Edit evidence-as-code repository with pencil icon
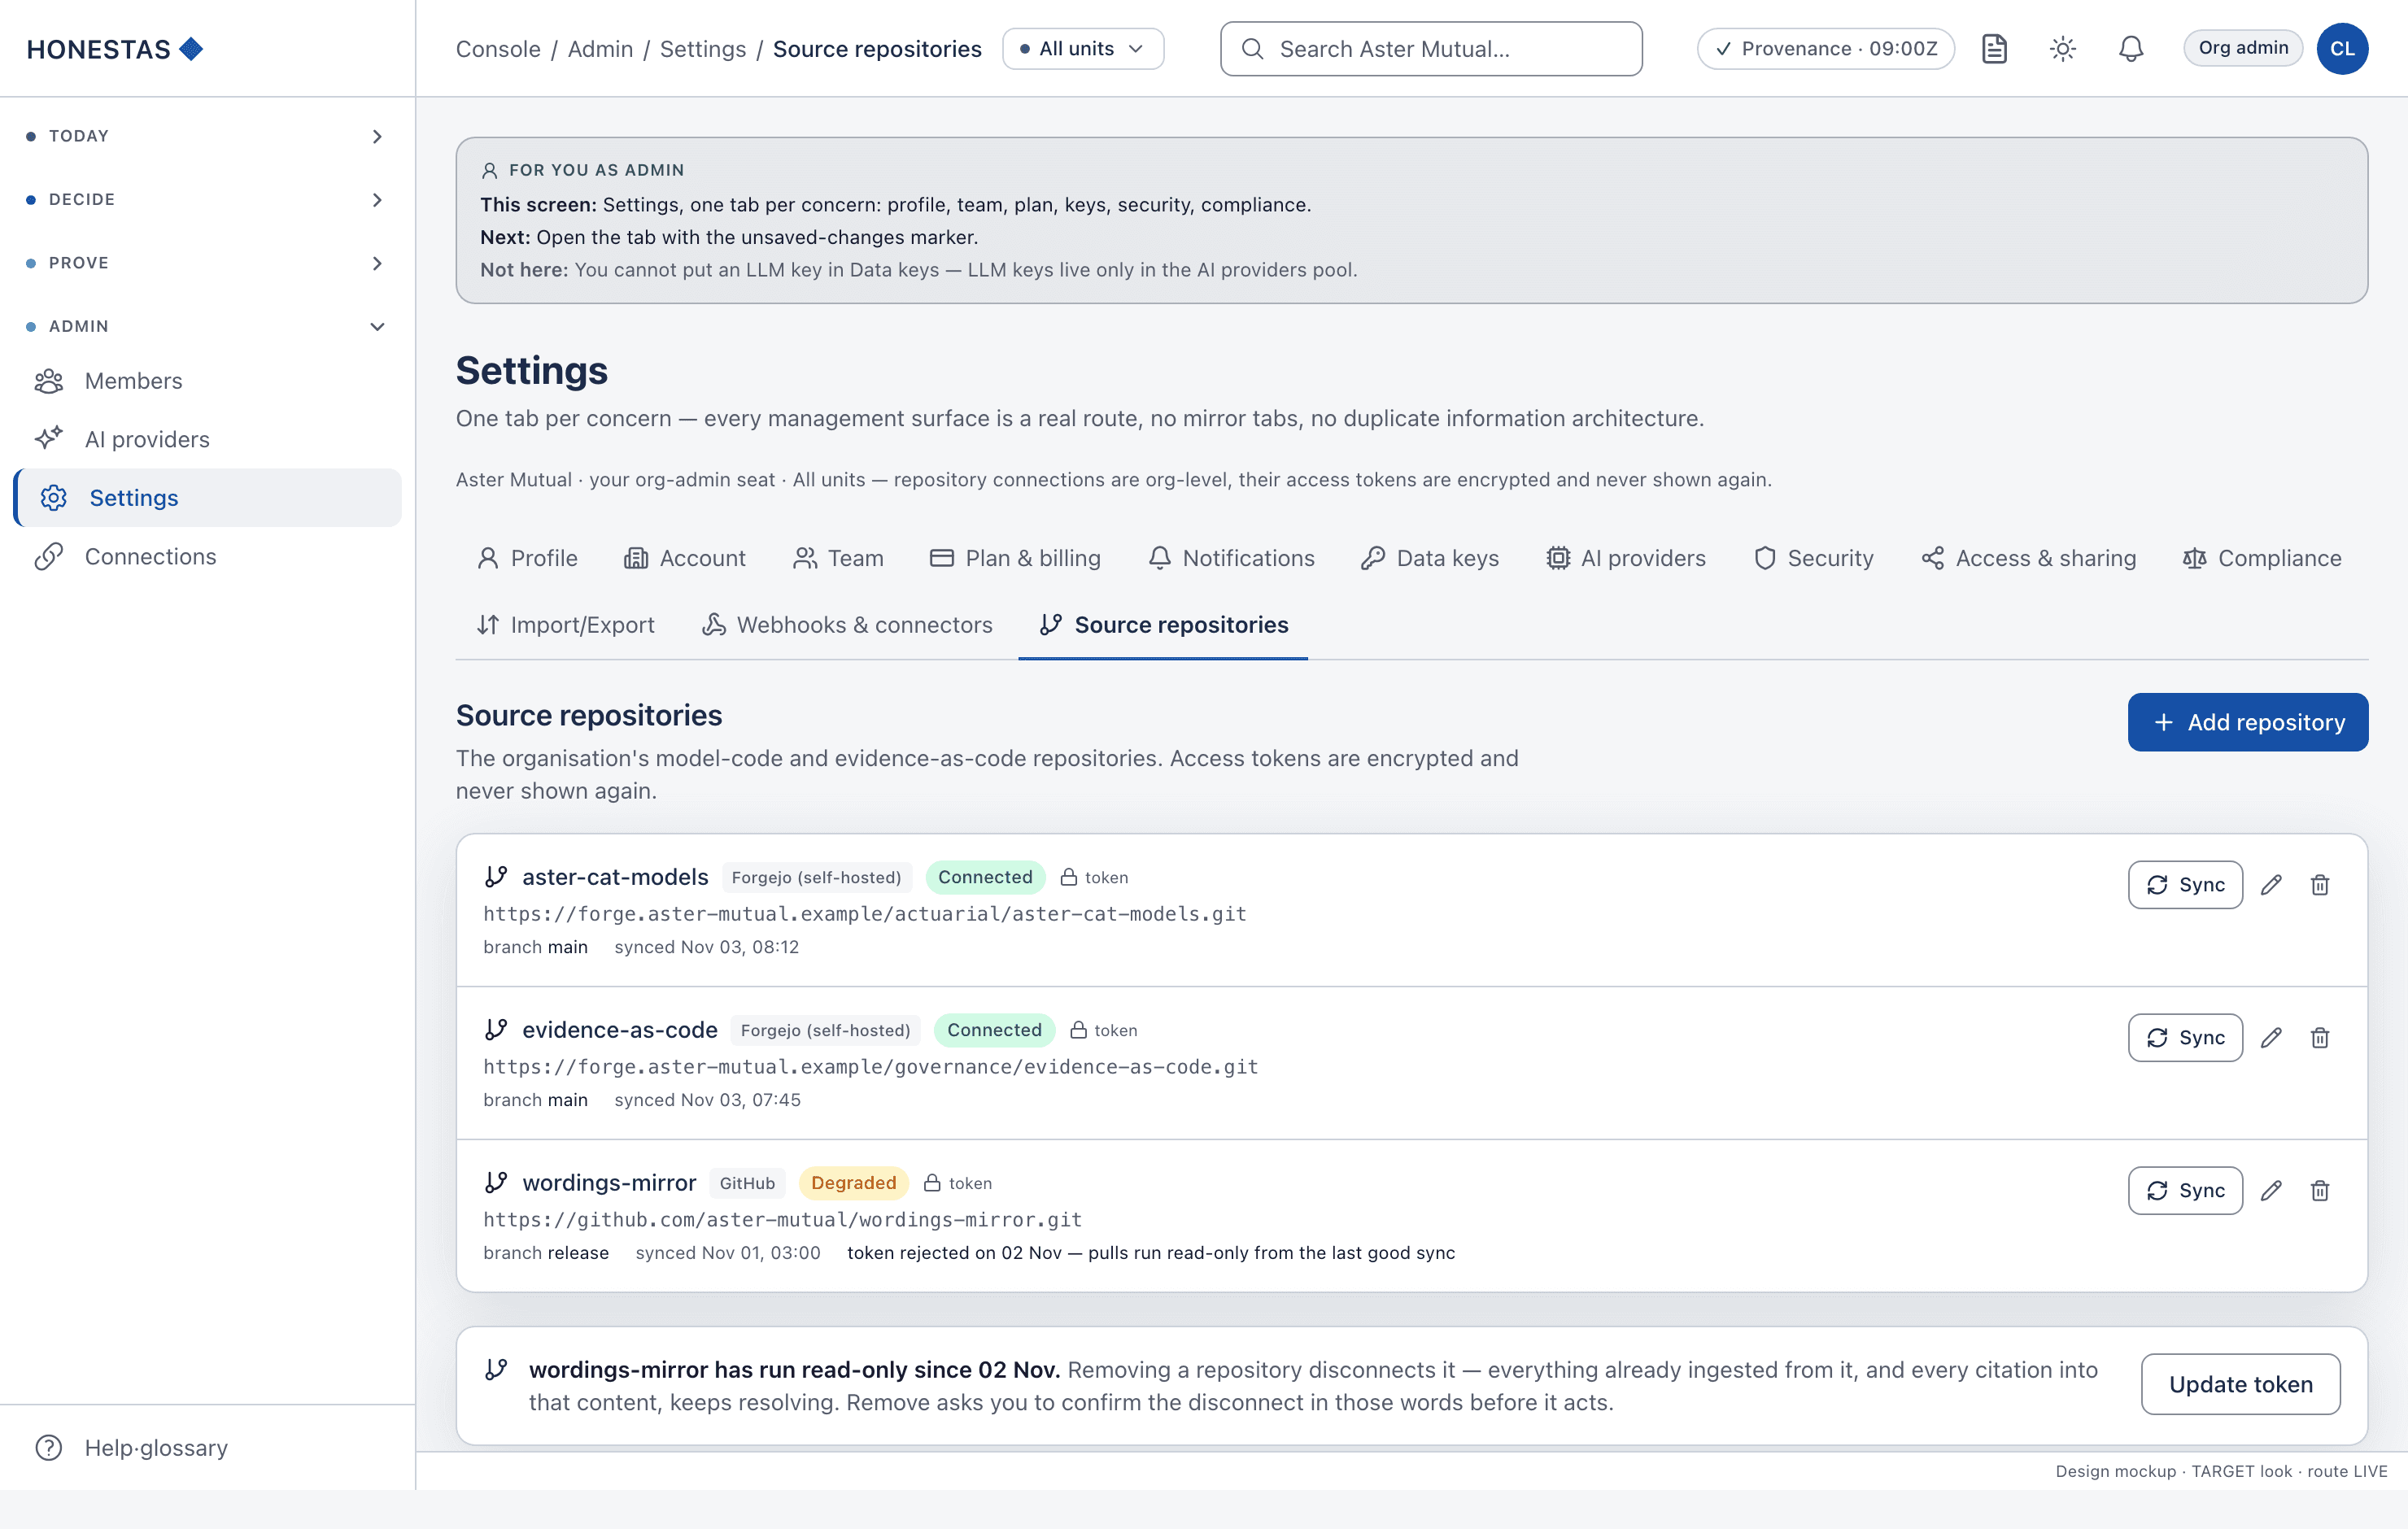The height and width of the screenshot is (1529, 2408). point(2271,1038)
